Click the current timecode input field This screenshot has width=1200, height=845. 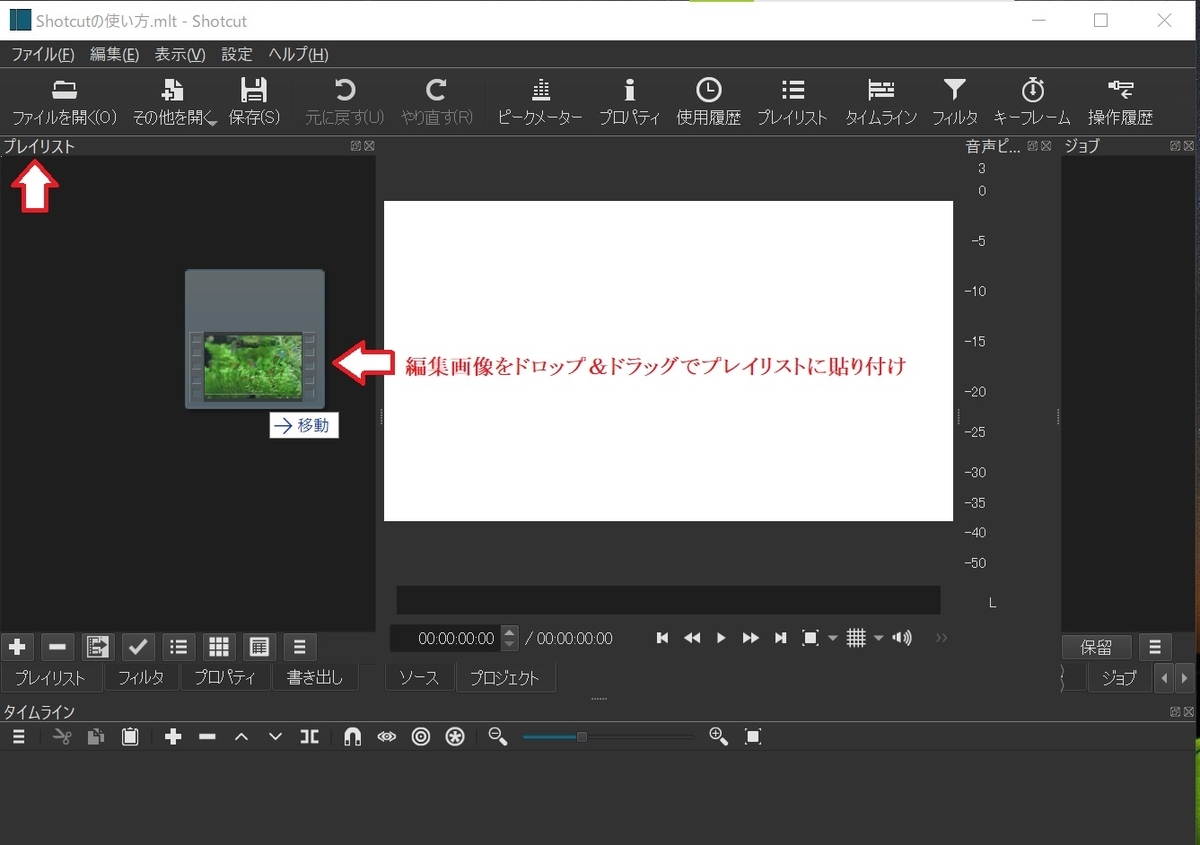click(x=445, y=638)
